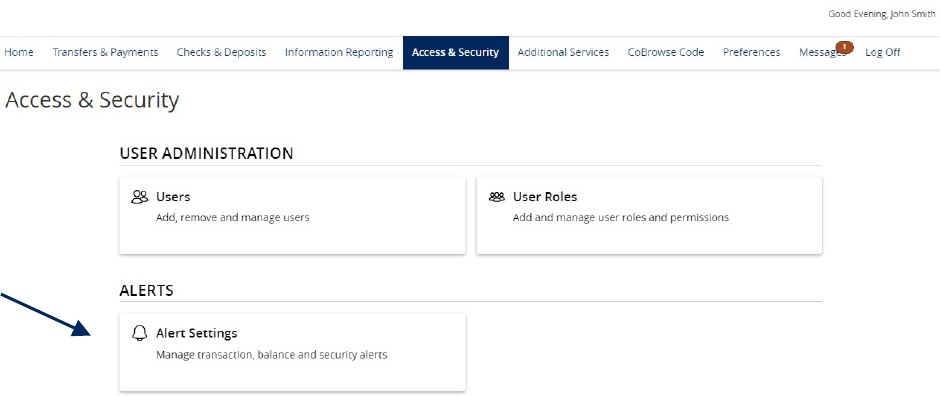
Task: Open Additional Services menu
Action: (563, 52)
